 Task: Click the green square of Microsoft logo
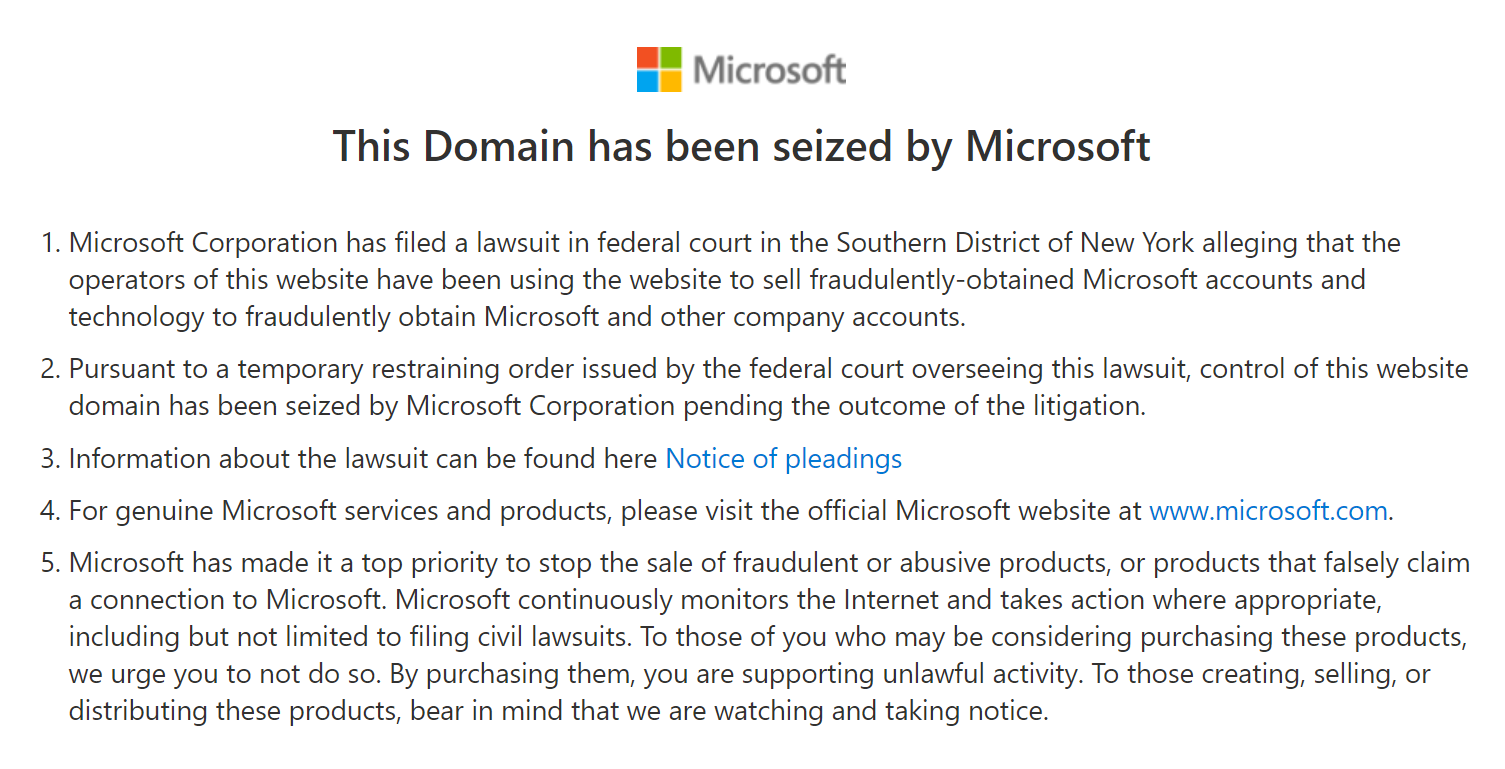[x=670, y=58]
